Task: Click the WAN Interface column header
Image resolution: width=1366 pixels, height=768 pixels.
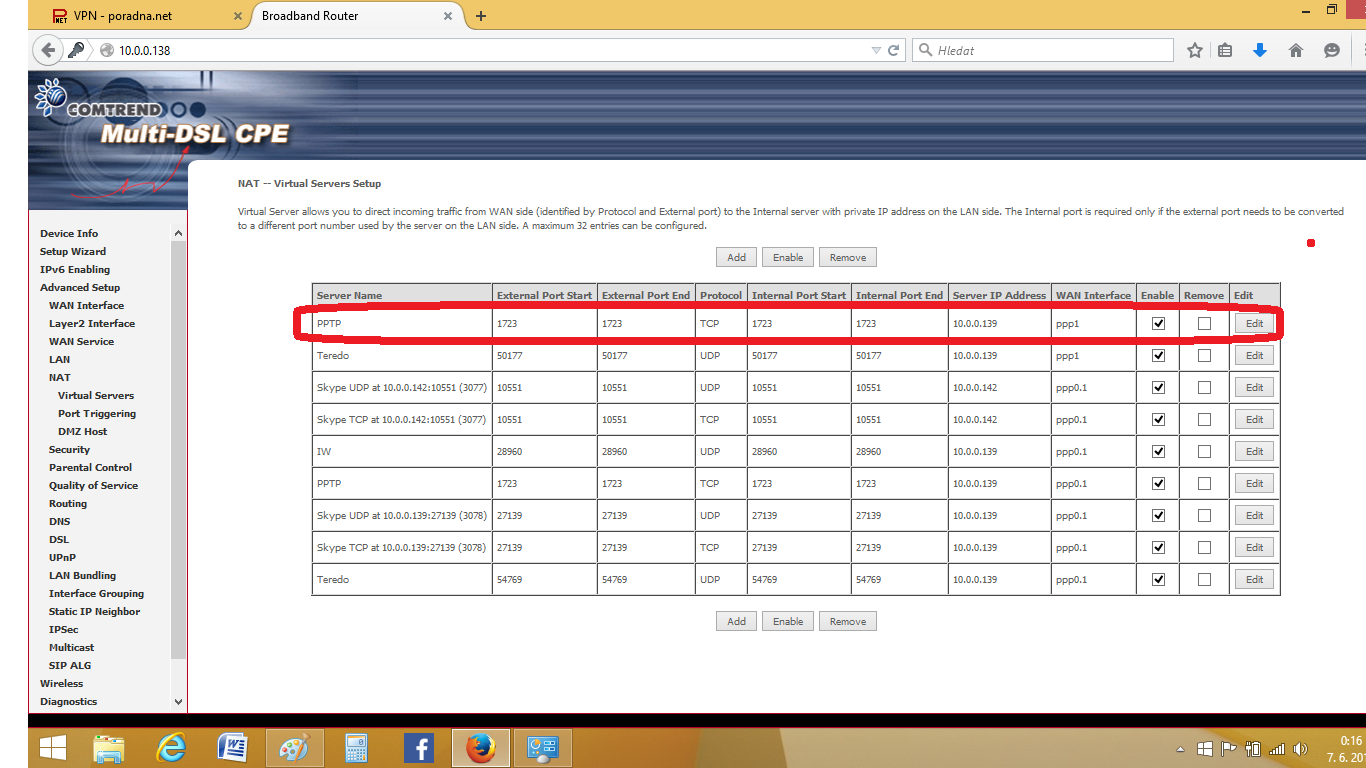Action: tap(1093, 296)
